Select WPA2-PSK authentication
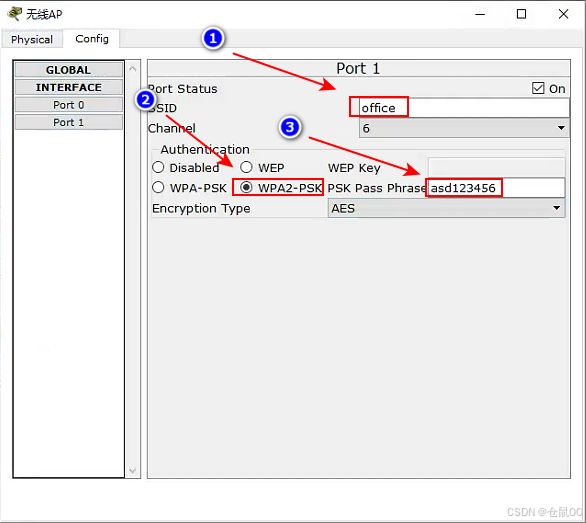 246,187
